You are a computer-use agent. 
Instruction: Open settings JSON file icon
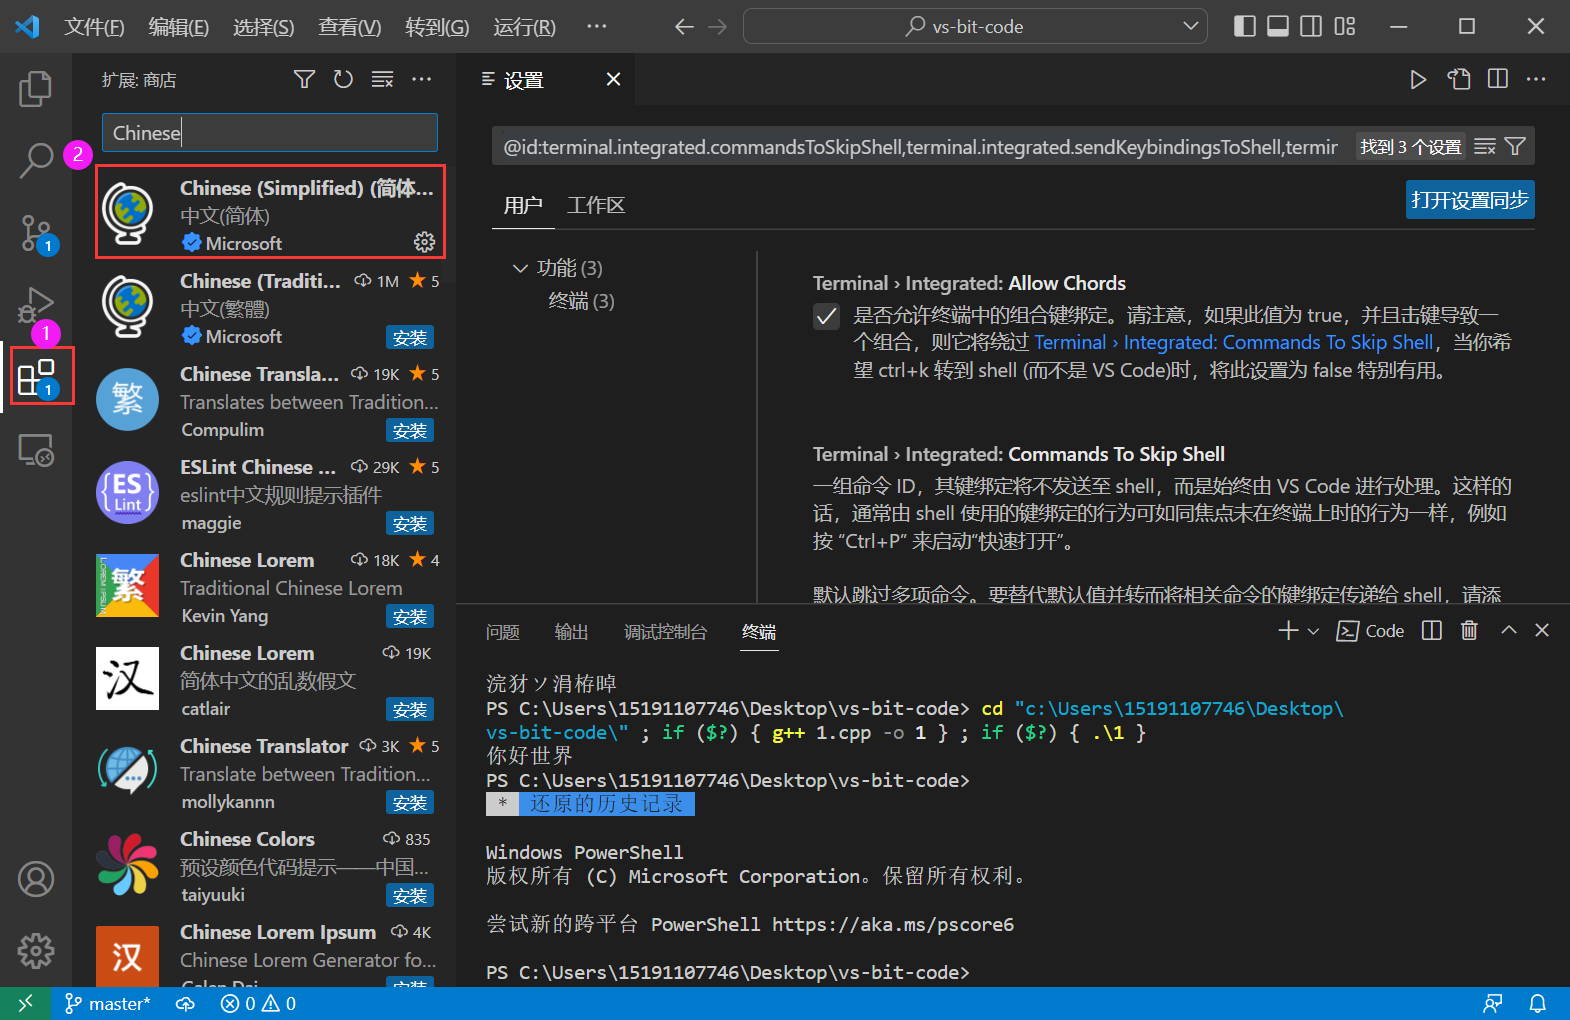click(1459, 79)
